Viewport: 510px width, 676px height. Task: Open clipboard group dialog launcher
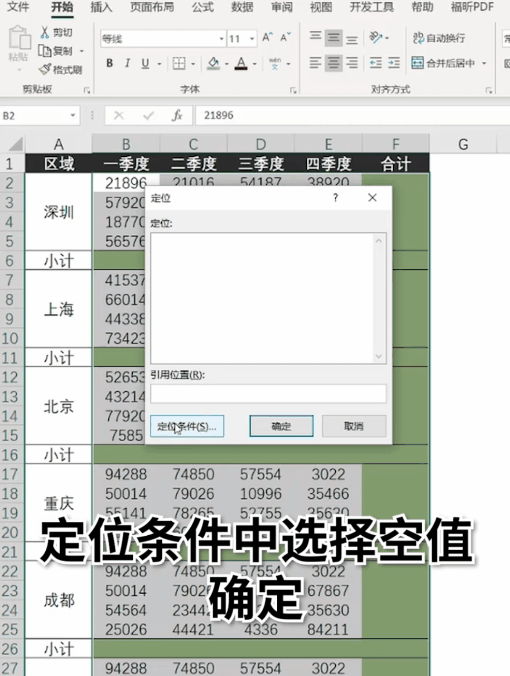87,90
